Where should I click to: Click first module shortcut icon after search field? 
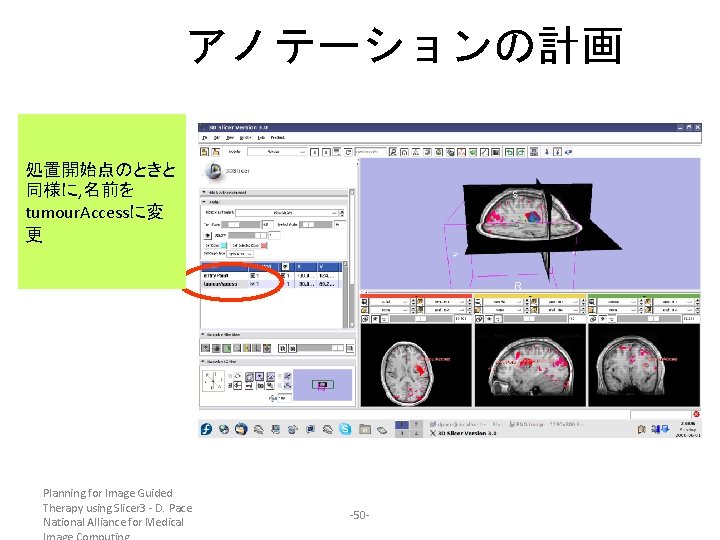[x=393, y=152]
